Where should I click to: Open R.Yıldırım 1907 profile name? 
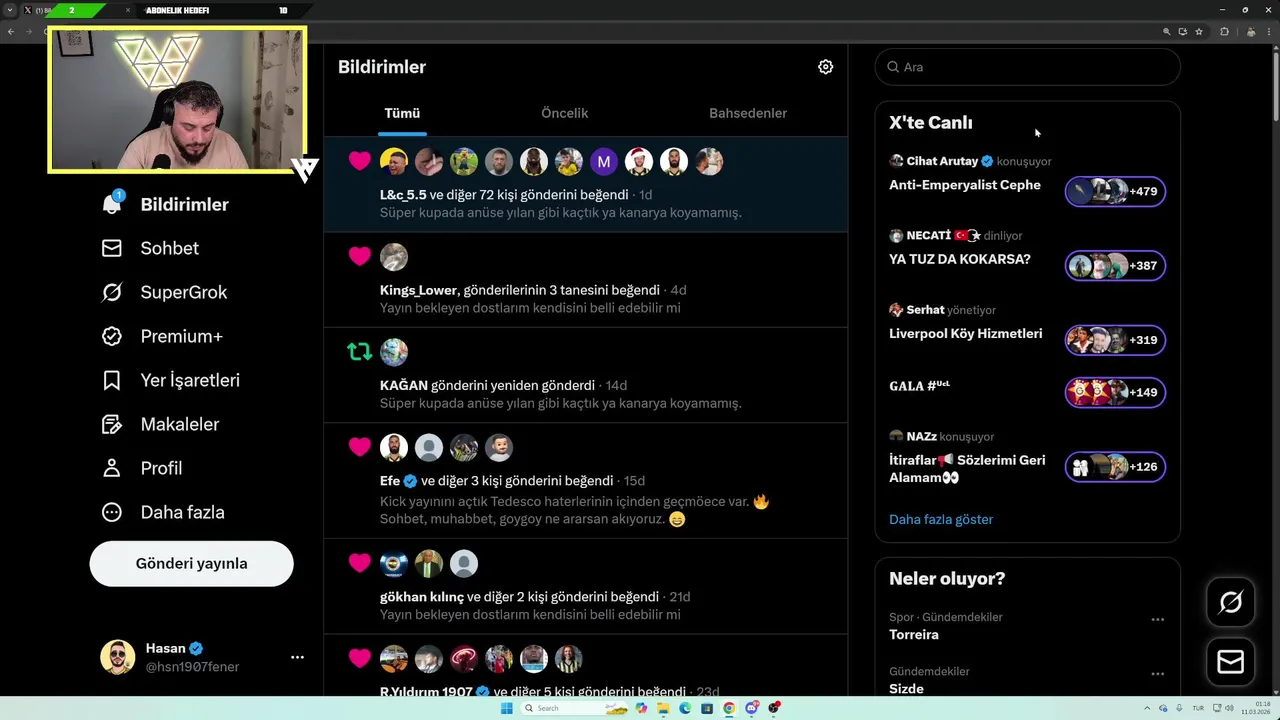pos(427,692)
